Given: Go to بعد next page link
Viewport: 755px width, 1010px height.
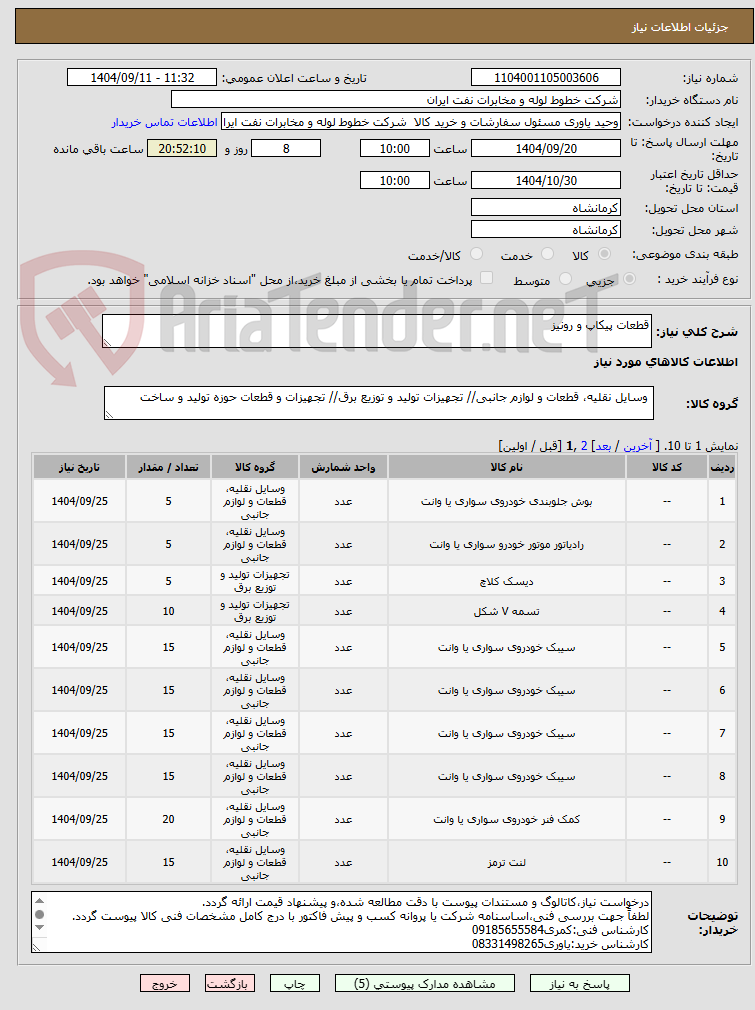Looking at the screenshot, I should pyautogui.click(x=604, y=446).
